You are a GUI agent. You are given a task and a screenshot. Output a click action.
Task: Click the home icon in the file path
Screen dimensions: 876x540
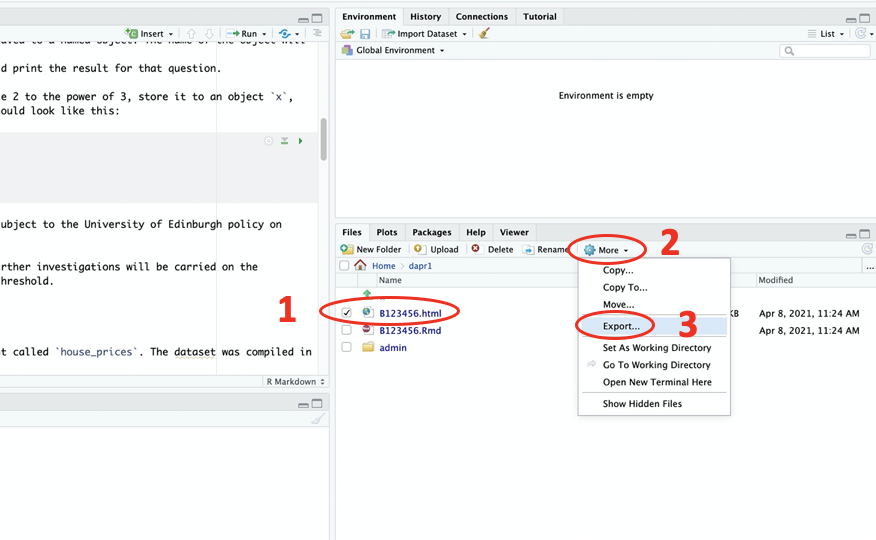(360, 266)
